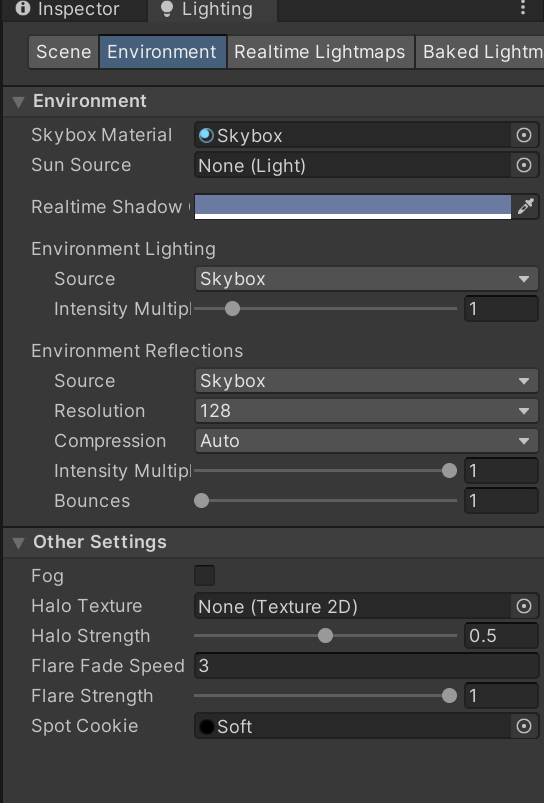Select the Lighting tab
The image size is (544, 803).
click(x=213, y=9)
